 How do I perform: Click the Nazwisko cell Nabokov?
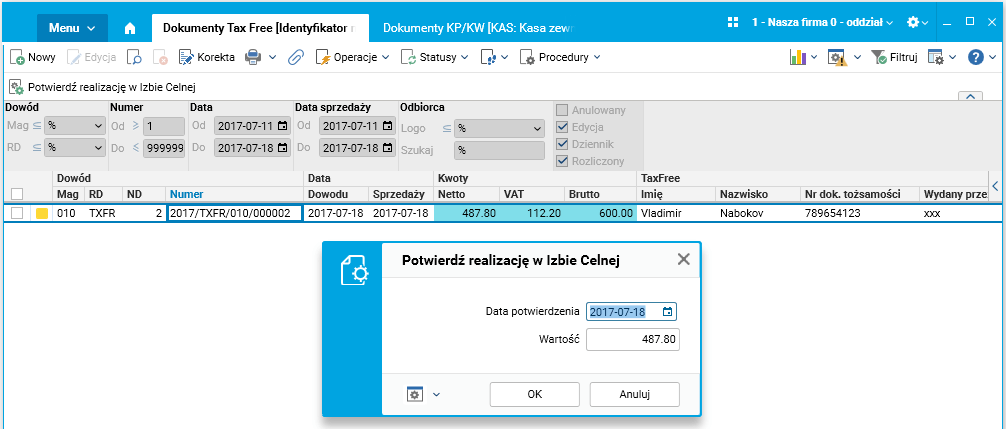(758, 214)
